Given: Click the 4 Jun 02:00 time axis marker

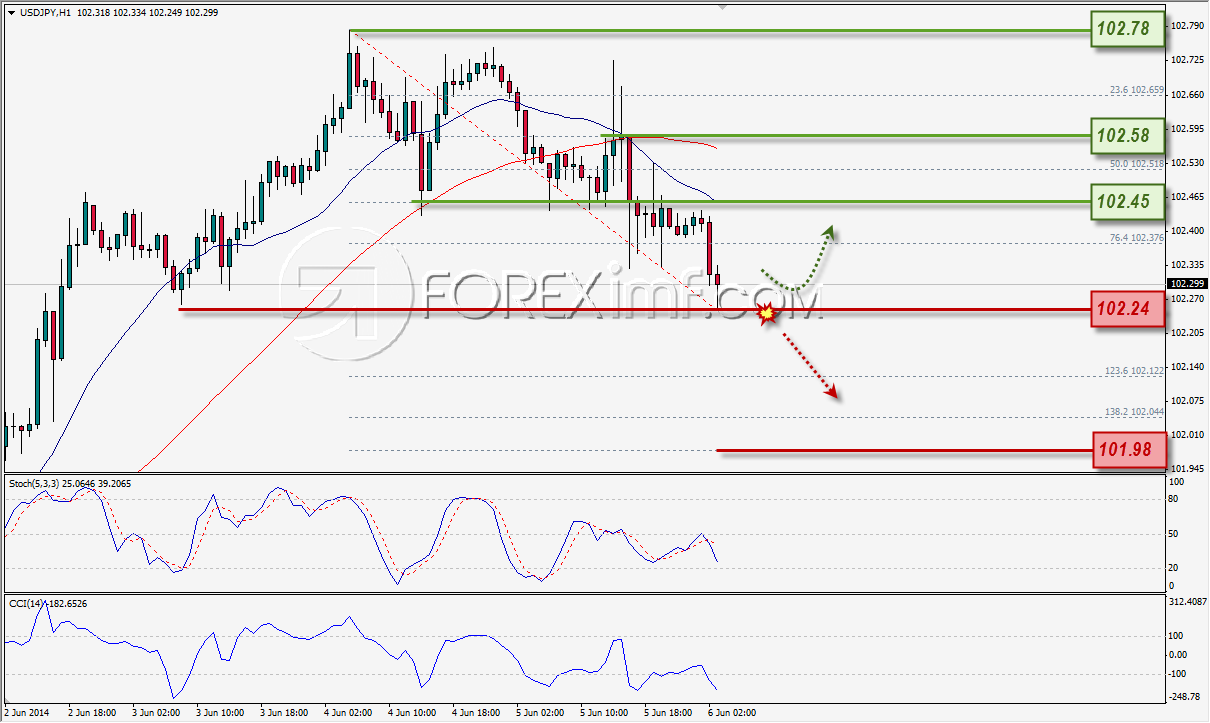Looking at the screenshot, I should [x=351, y=713].
